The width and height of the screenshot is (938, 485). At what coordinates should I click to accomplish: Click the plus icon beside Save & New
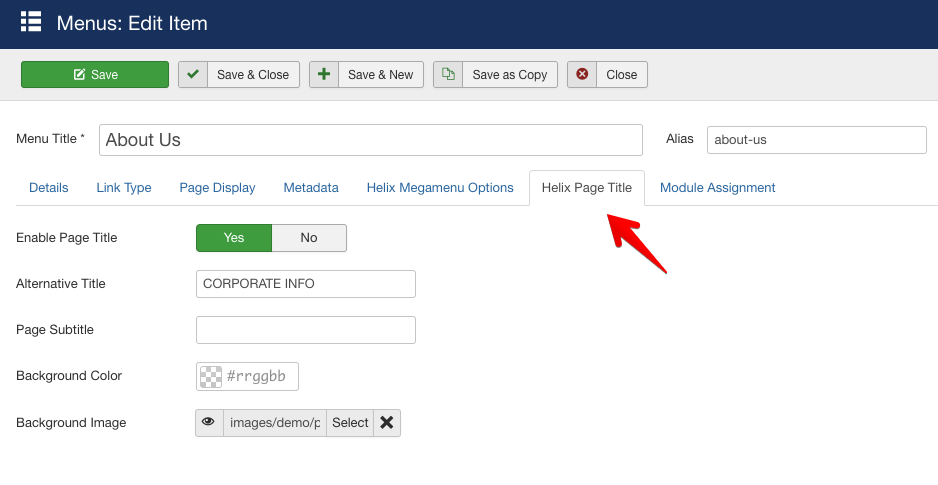tap(324, 75)
